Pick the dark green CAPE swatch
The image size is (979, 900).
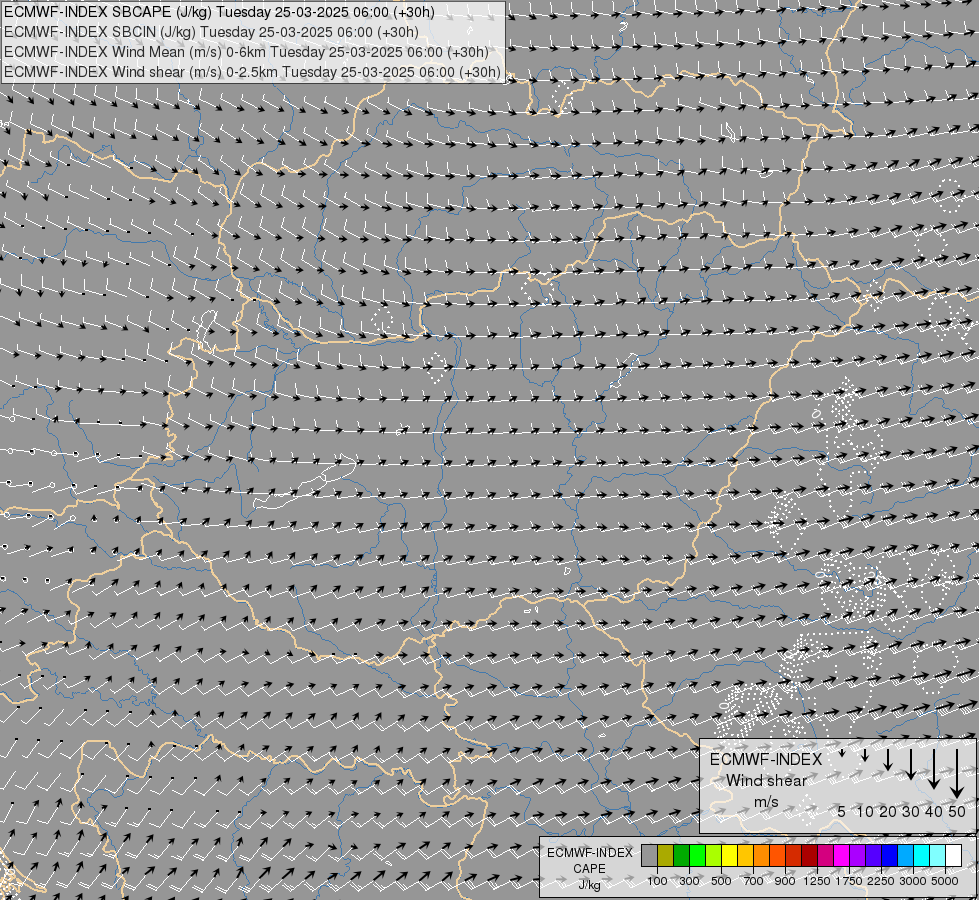[x=682, y=856]
